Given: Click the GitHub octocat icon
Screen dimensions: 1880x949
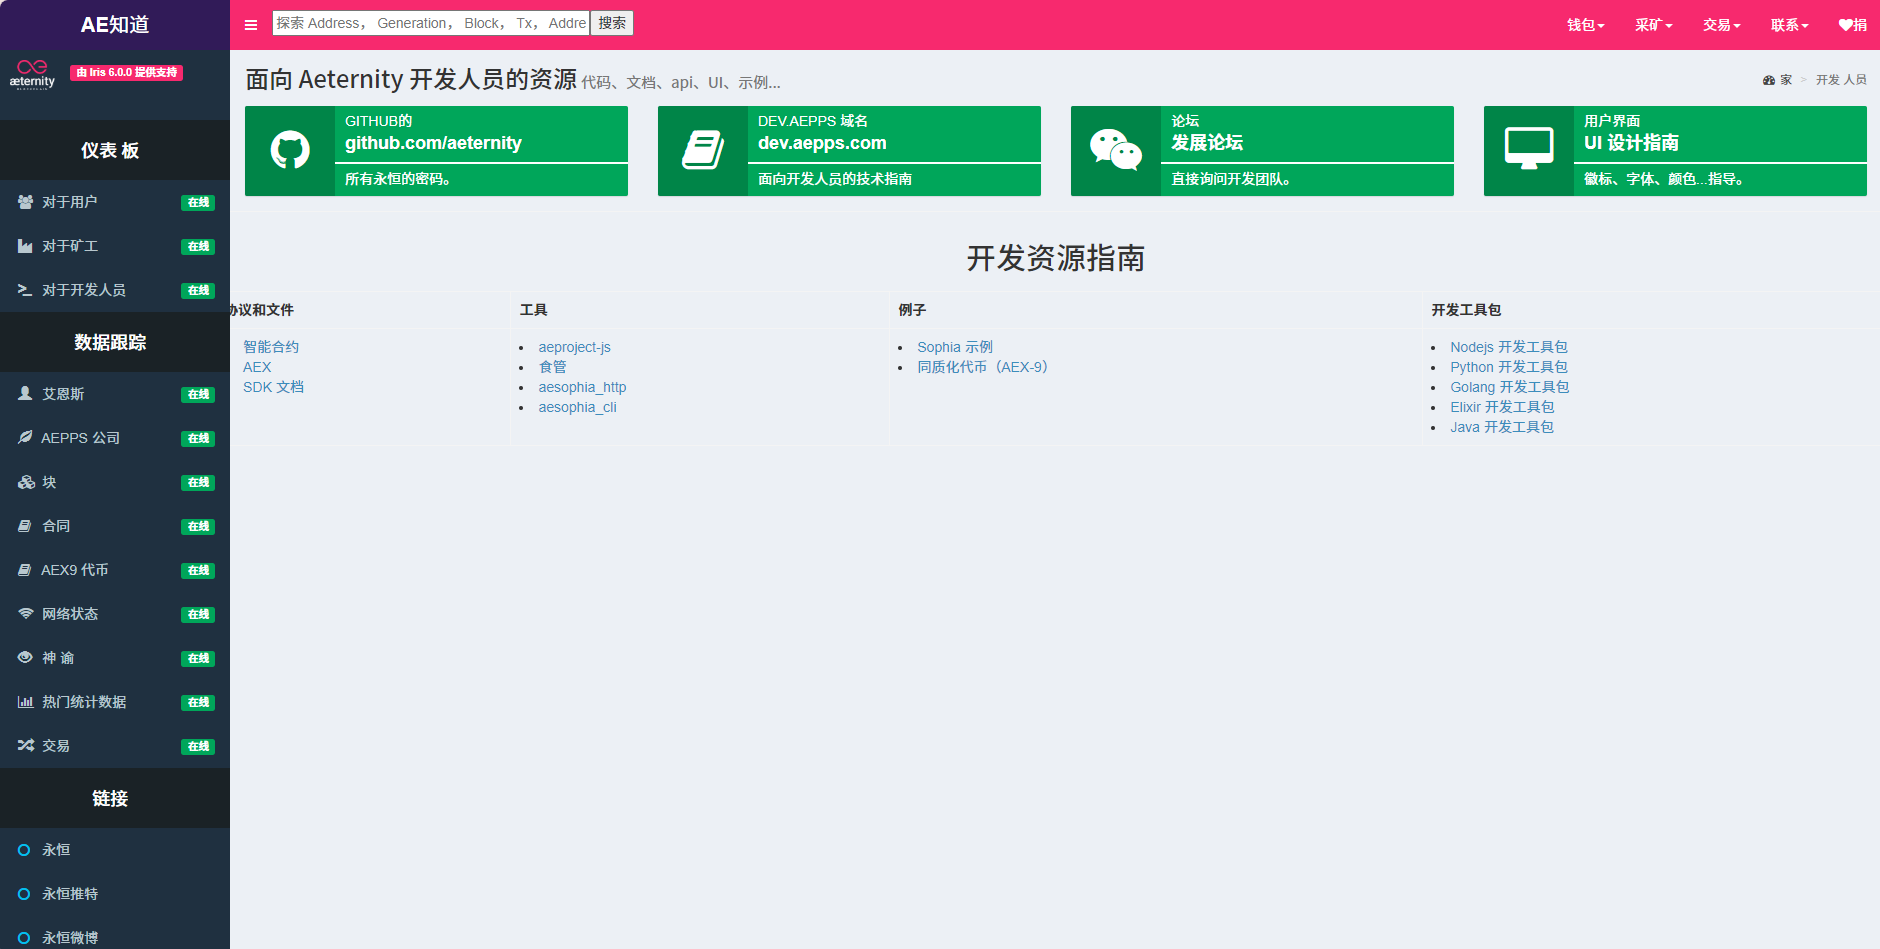Looking at the screenshot, I should coord(290,150).
